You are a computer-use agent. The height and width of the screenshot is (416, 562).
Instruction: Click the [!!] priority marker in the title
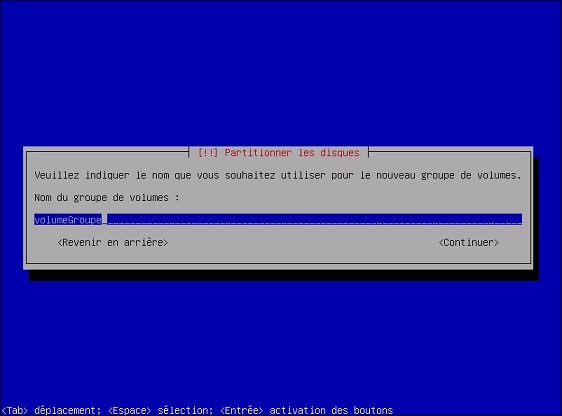tap(208, 153)
